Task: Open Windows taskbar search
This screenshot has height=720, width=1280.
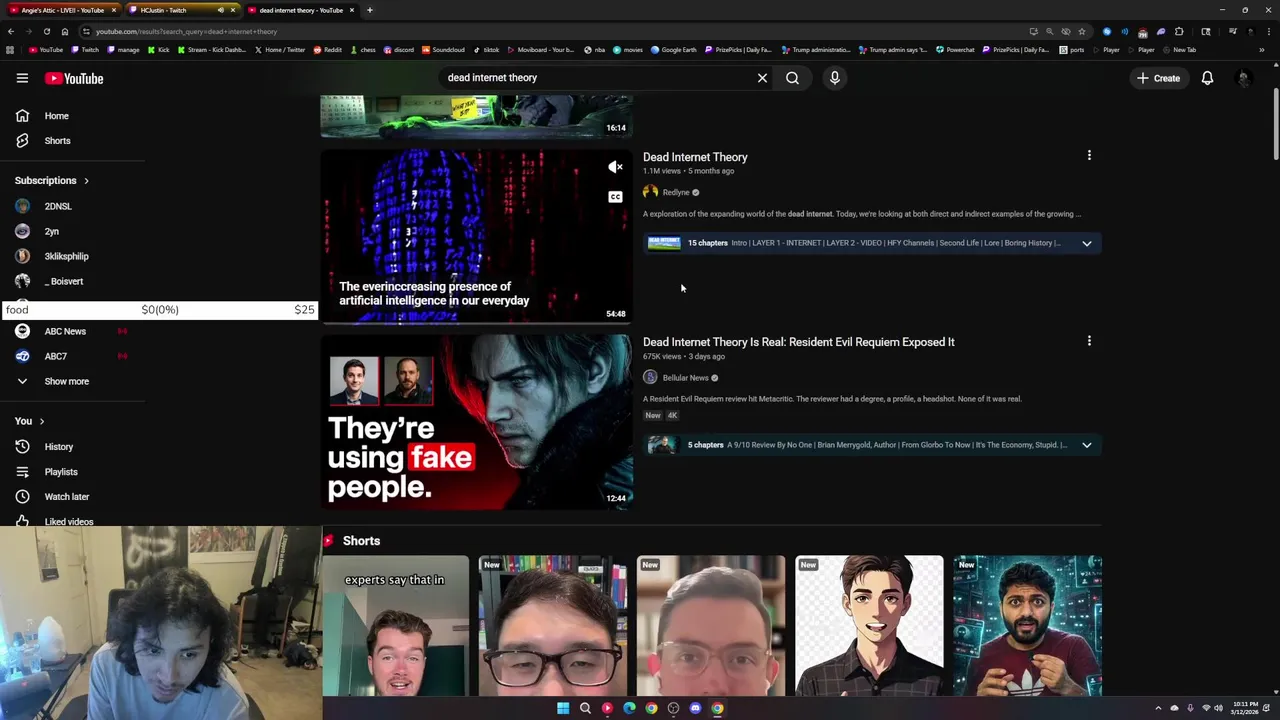Action: pyautogui.click(x=585, y=708)
